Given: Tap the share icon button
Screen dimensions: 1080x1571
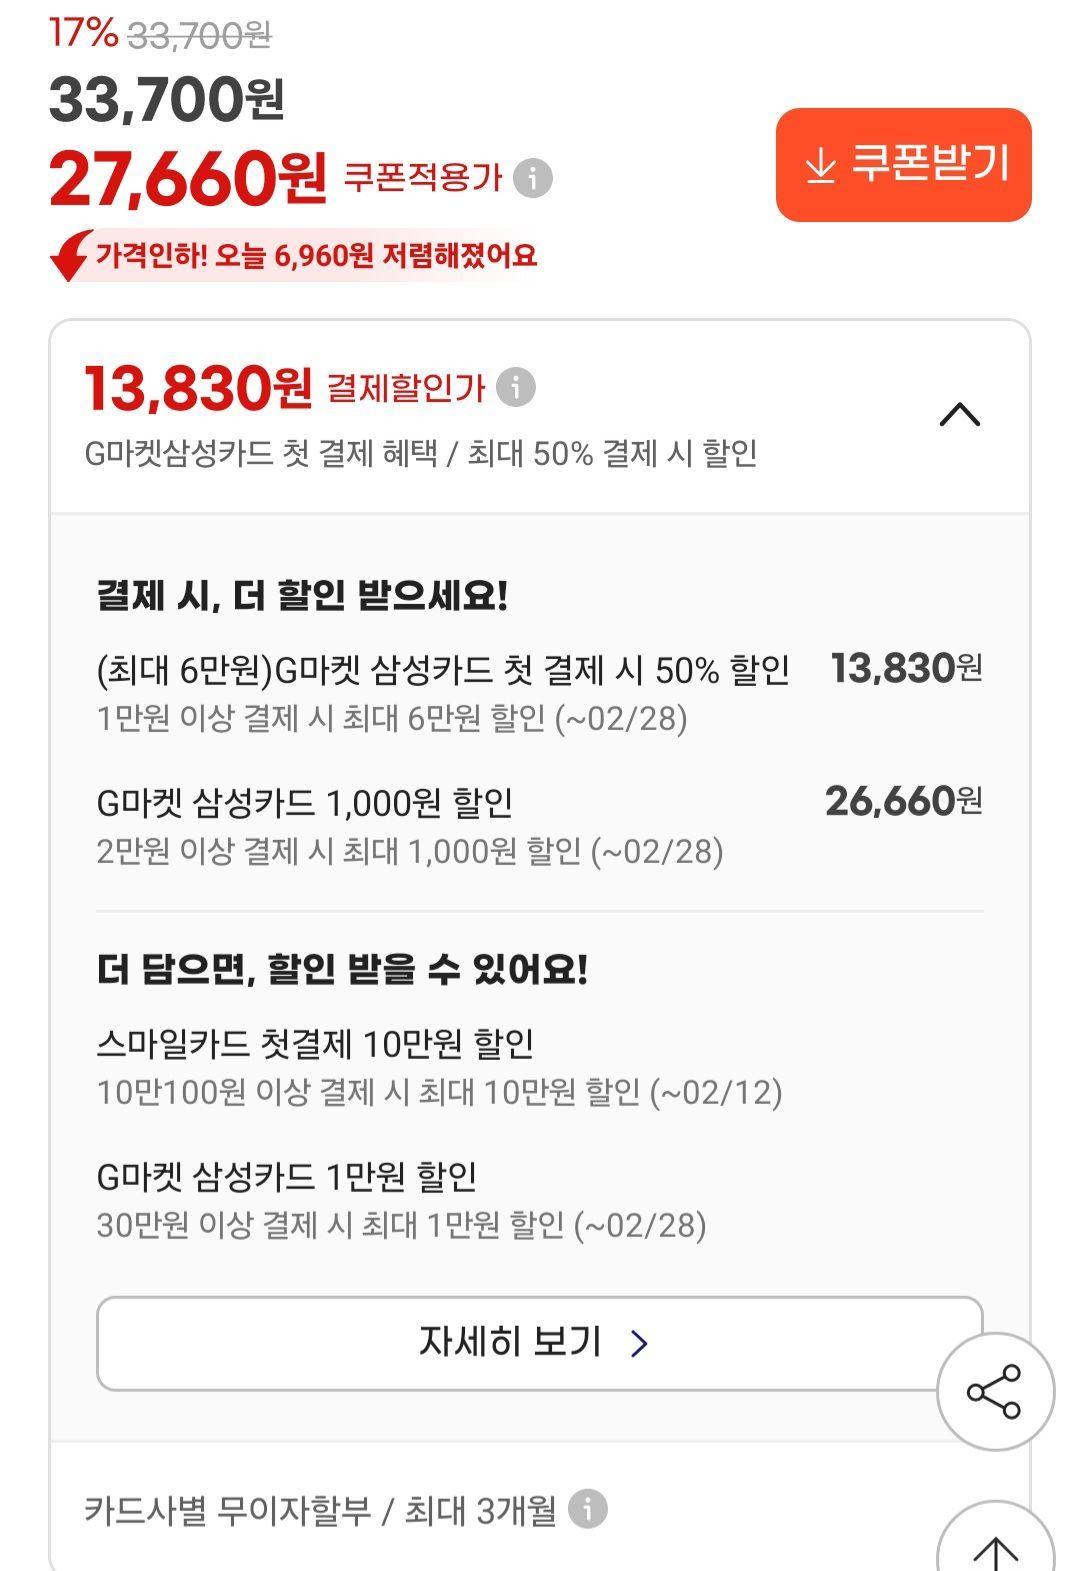Looking at the screenshot, I should [x=994, y=1391].
